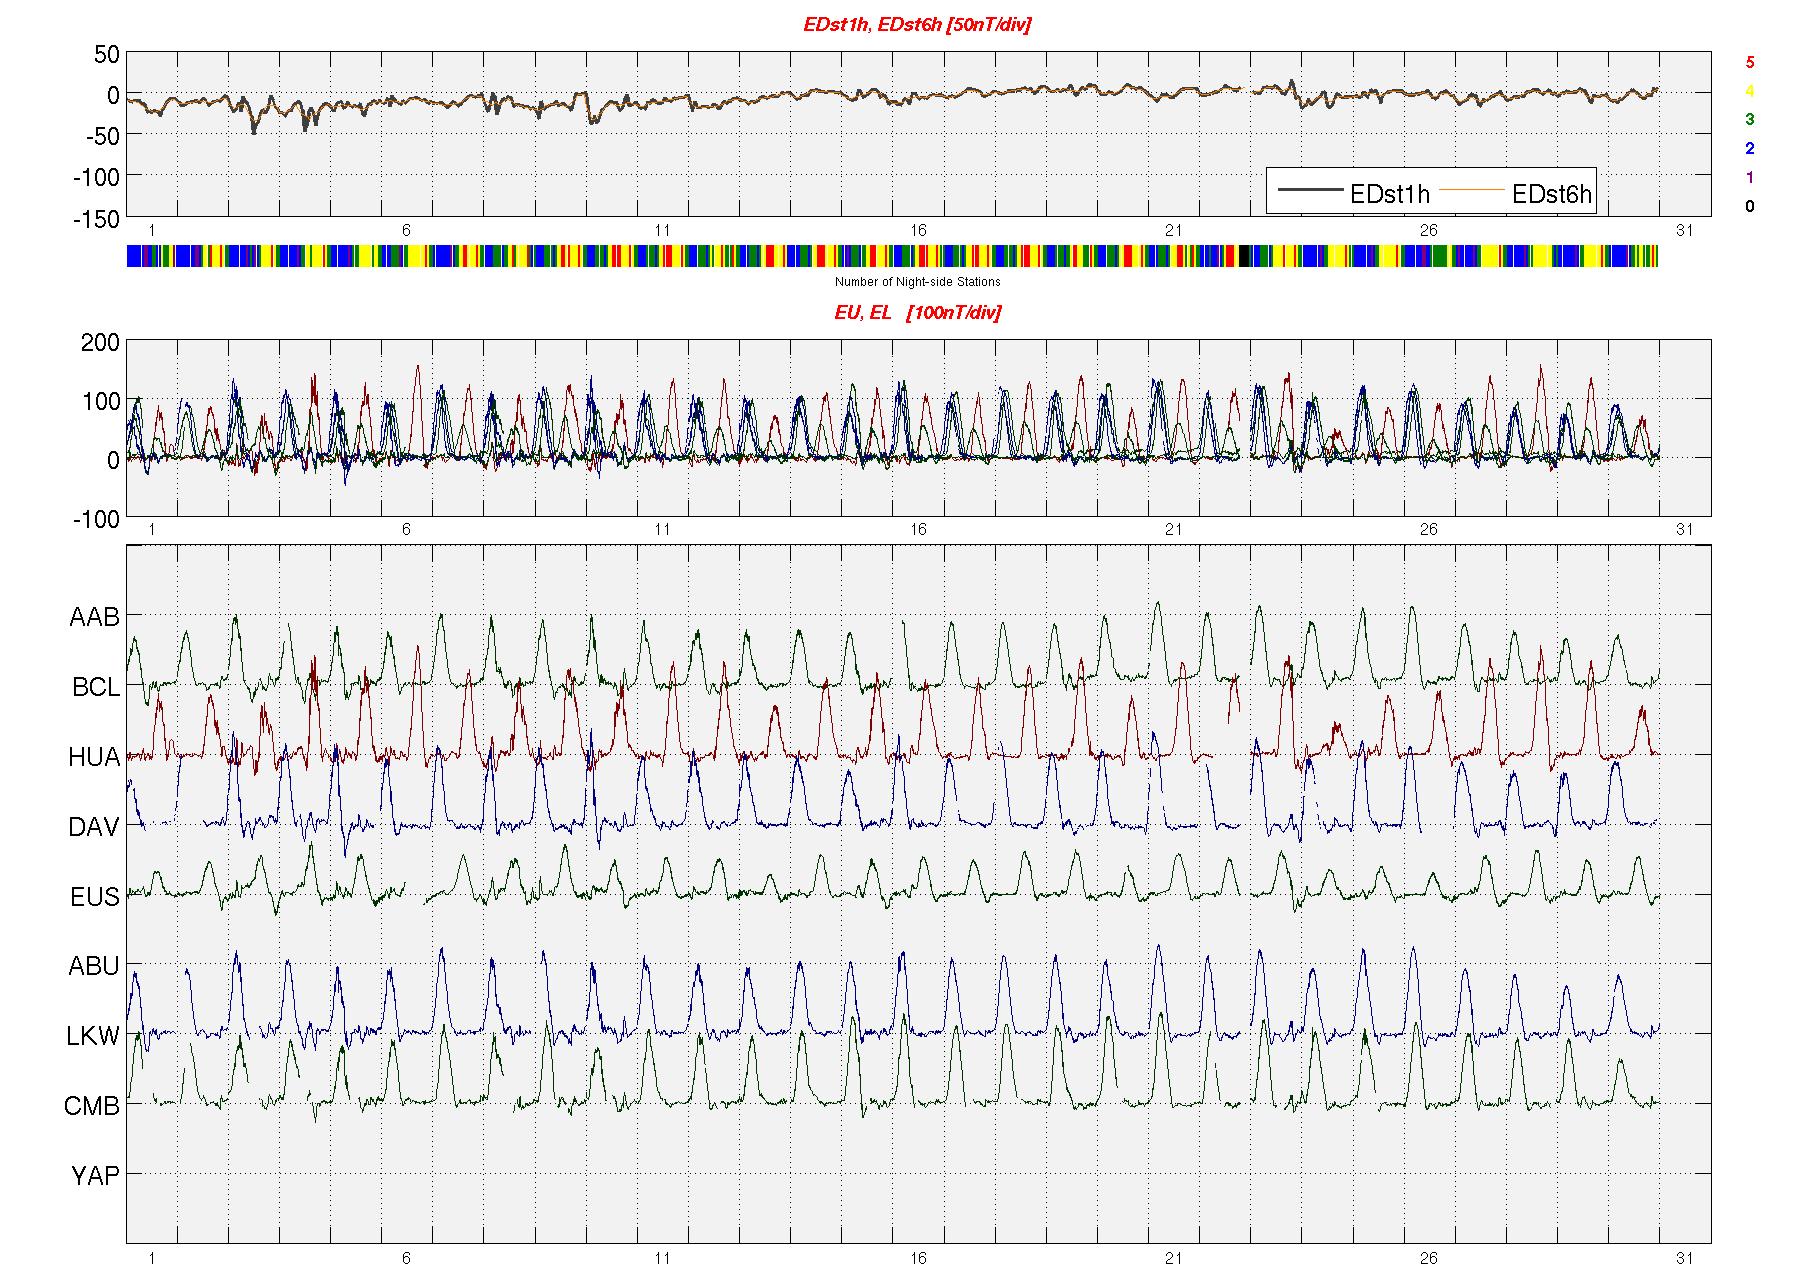The height and width of the screenshot is (1268, 1801).
Task: Click the EUS station label
Action: (95, 897)
